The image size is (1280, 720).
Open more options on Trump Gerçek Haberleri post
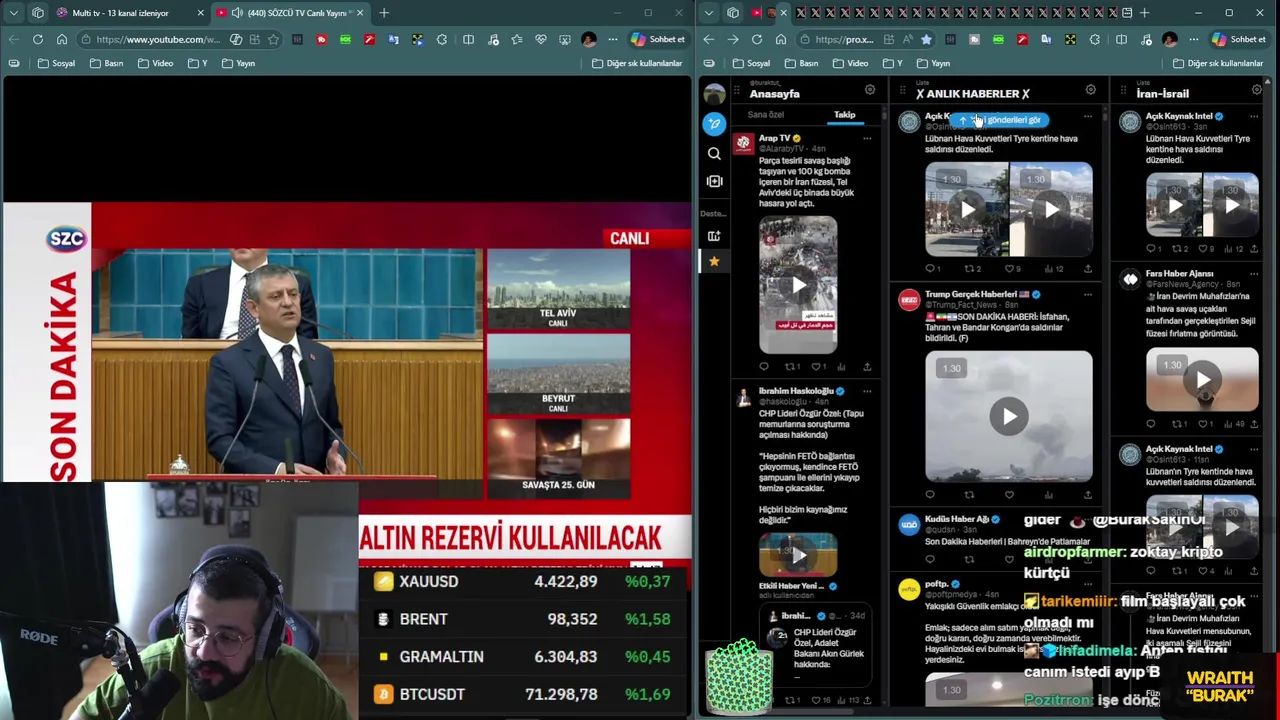pyautogui.click(x=1087, y=295)
